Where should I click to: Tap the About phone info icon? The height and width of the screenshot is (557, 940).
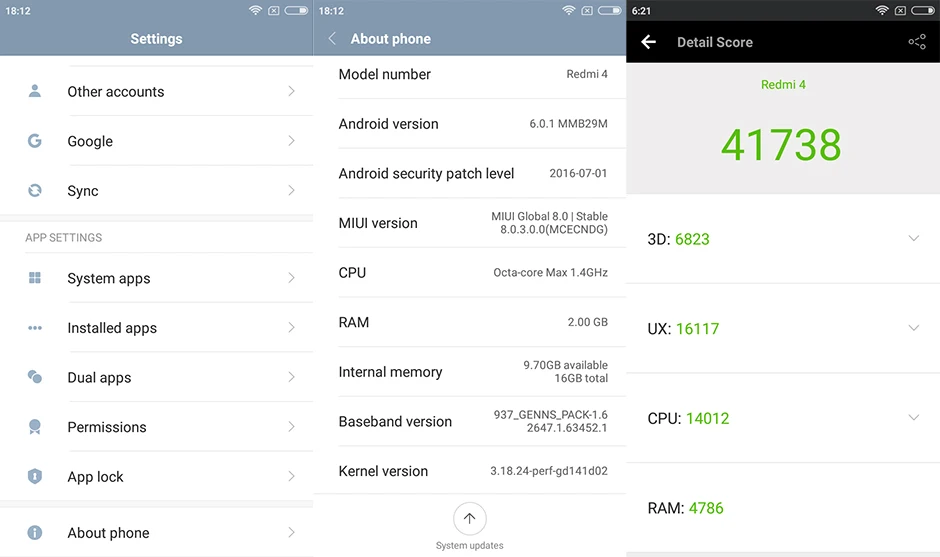pyautogui.click(x=35, y=532)
